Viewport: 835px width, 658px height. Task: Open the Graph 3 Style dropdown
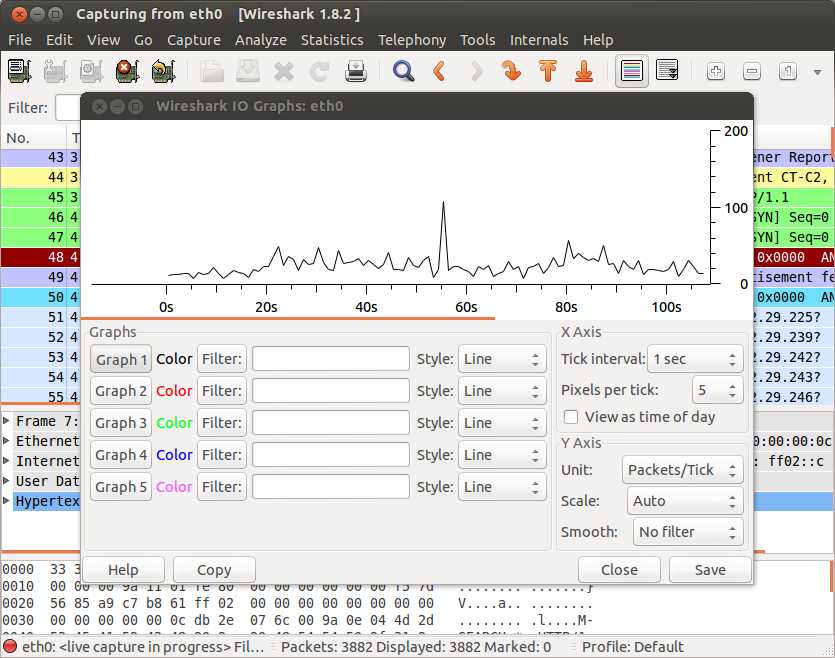[x=502, y=423]
